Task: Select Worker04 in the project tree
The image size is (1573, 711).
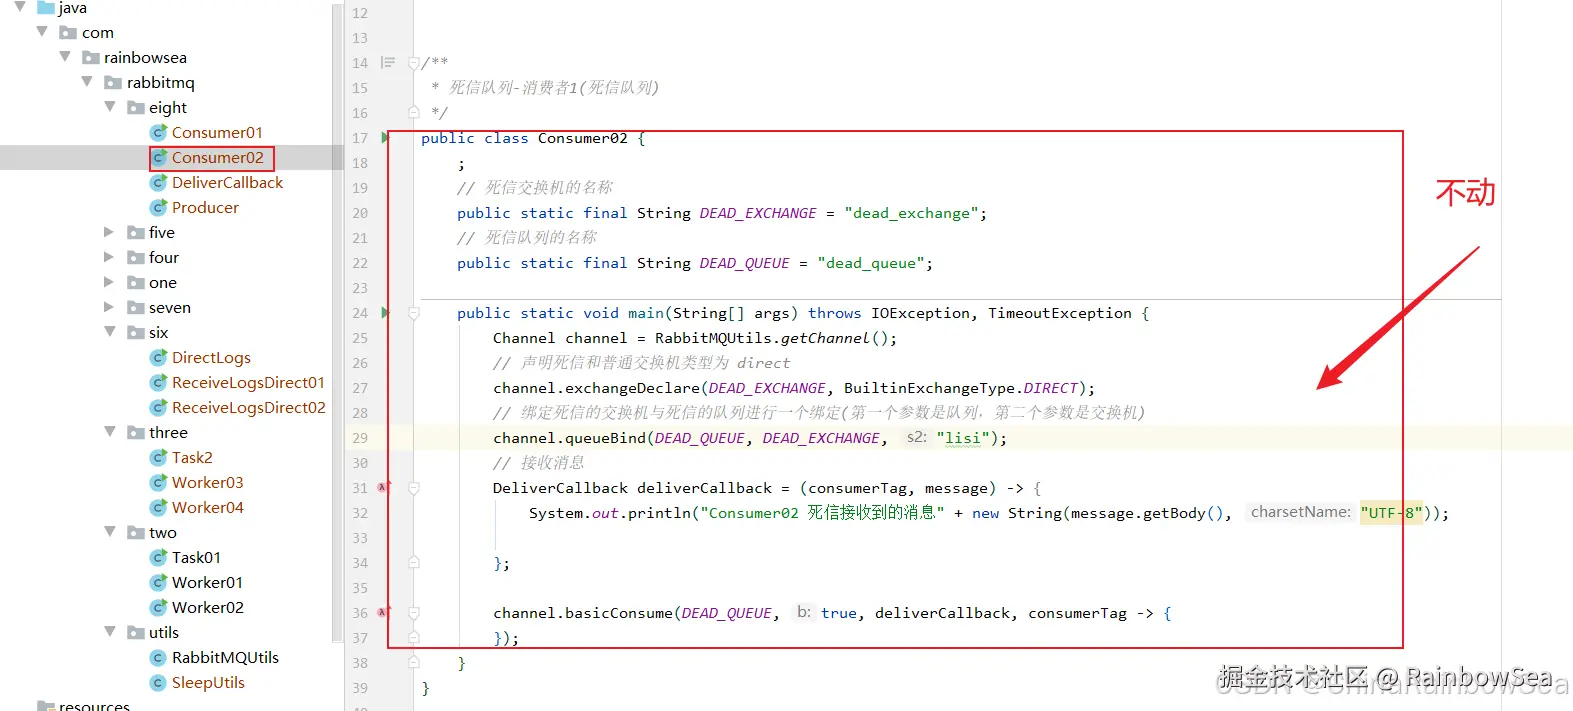Action: pos(207,507)
